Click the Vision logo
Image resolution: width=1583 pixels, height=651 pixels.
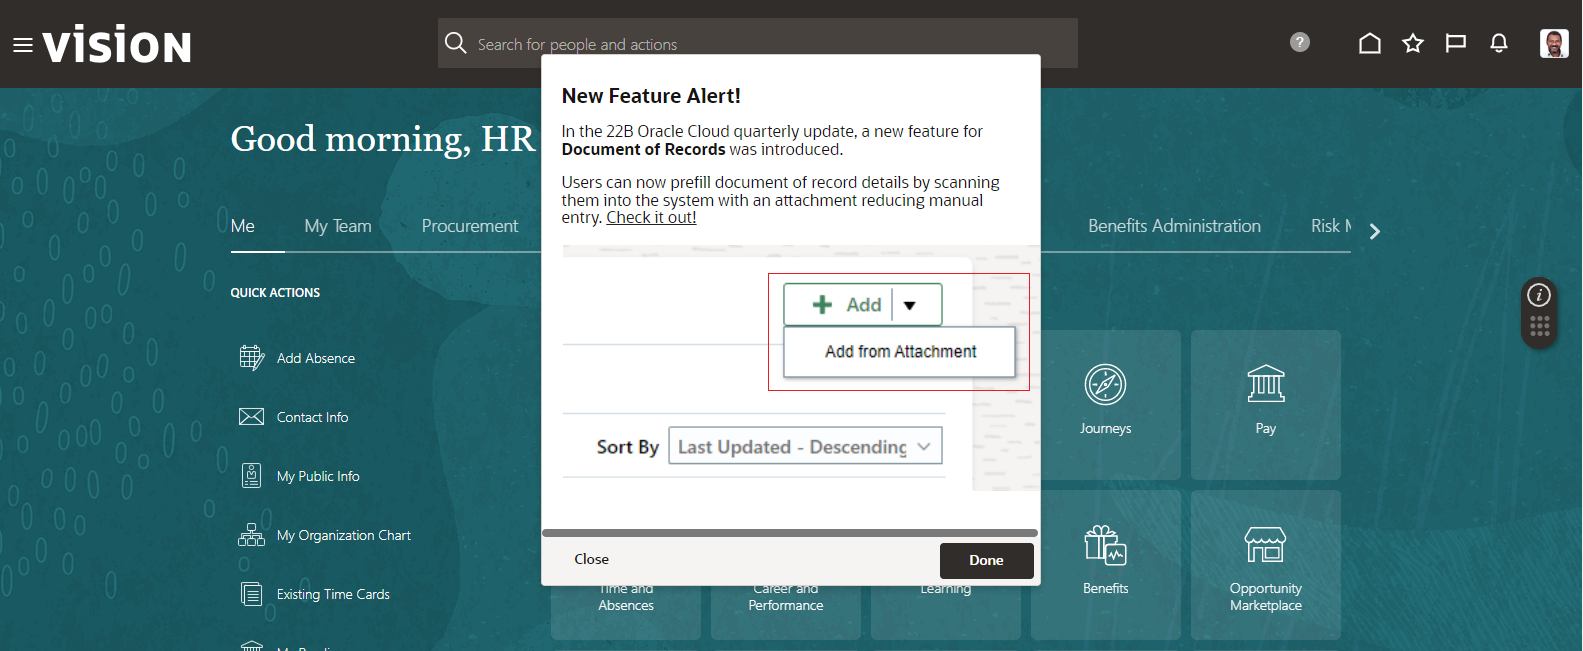pos(117,45)
